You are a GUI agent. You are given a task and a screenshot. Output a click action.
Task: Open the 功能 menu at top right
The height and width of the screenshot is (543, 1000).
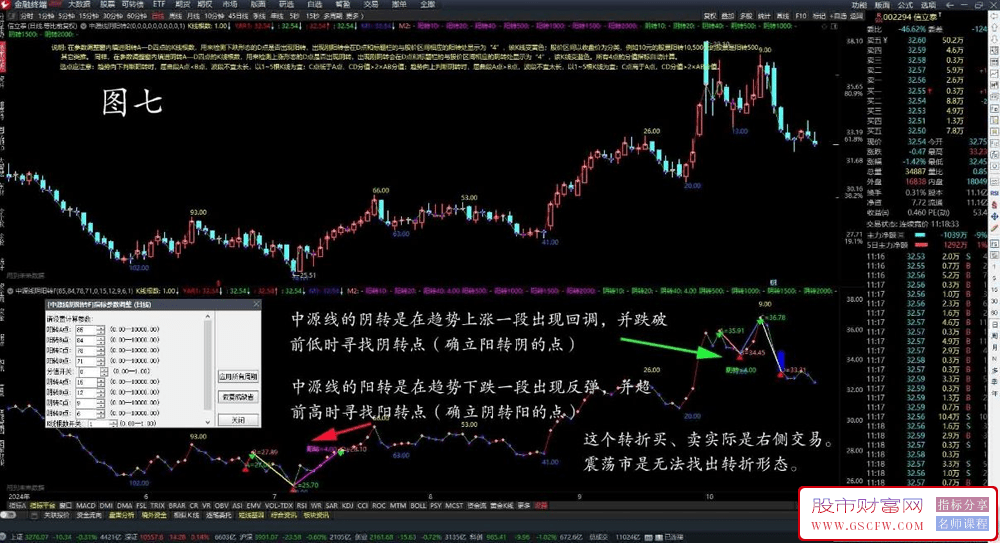point(860,5)
